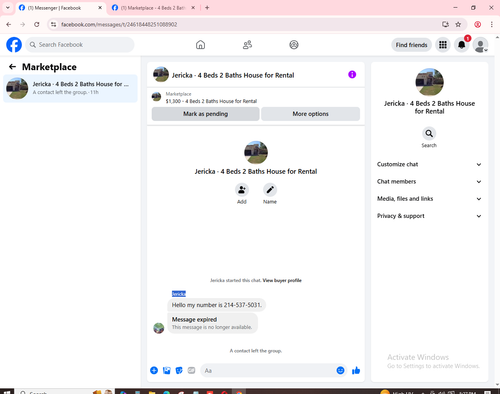Click the choose GIF icon
Image resolution: width=500 pixels, height=394 pixels.
tap(191, 370)
